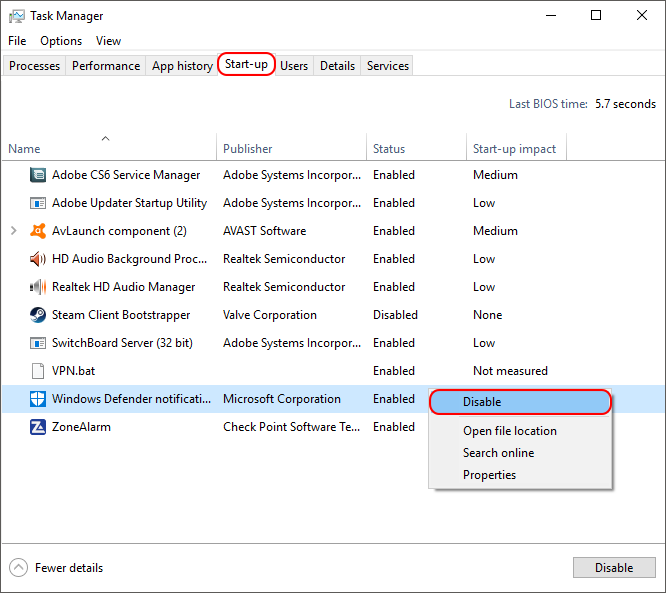The height and width of the screenshot is (593, 666).
Task: Click the Disable button at bottom right
Action: coord(614,568)
